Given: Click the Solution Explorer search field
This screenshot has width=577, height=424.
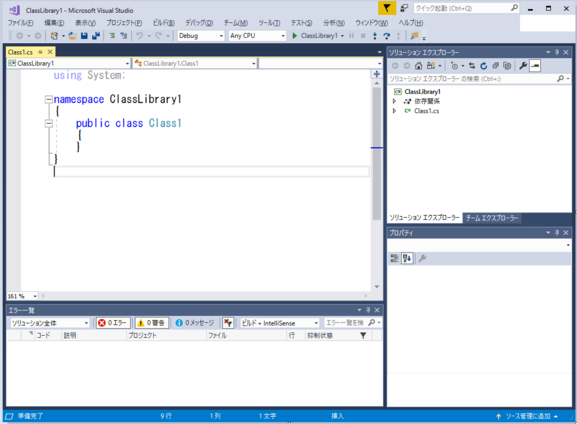Looking at the screenshot, I should point(479,78).
